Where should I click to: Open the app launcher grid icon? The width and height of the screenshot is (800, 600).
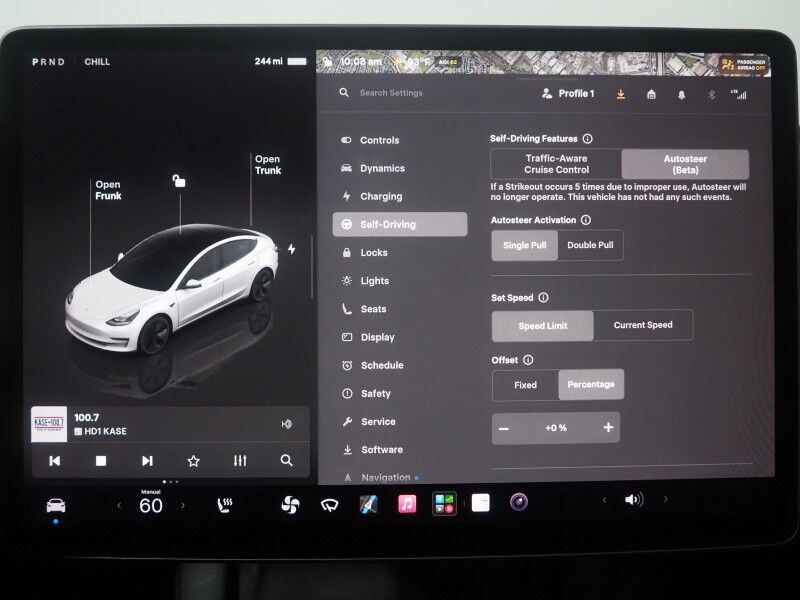click(x=444, y=504)
